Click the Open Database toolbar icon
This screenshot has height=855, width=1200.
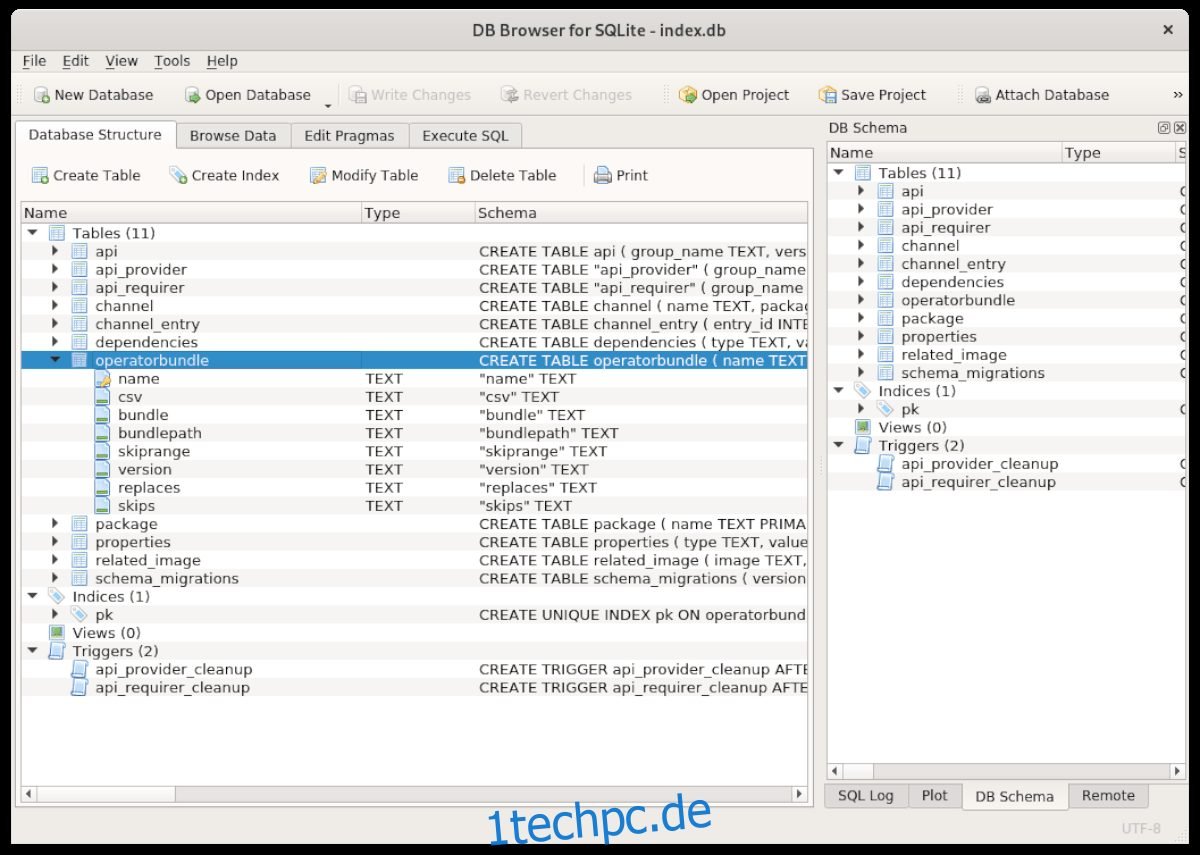pyautogui.click(x=193, y=95)
